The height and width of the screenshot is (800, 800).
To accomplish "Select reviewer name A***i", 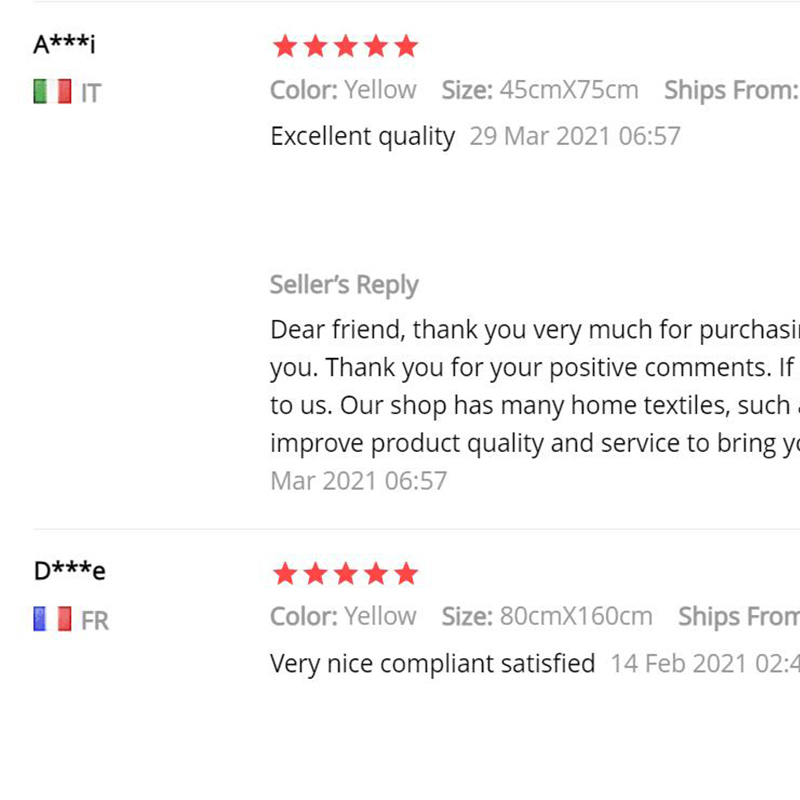I will (64, 44).
